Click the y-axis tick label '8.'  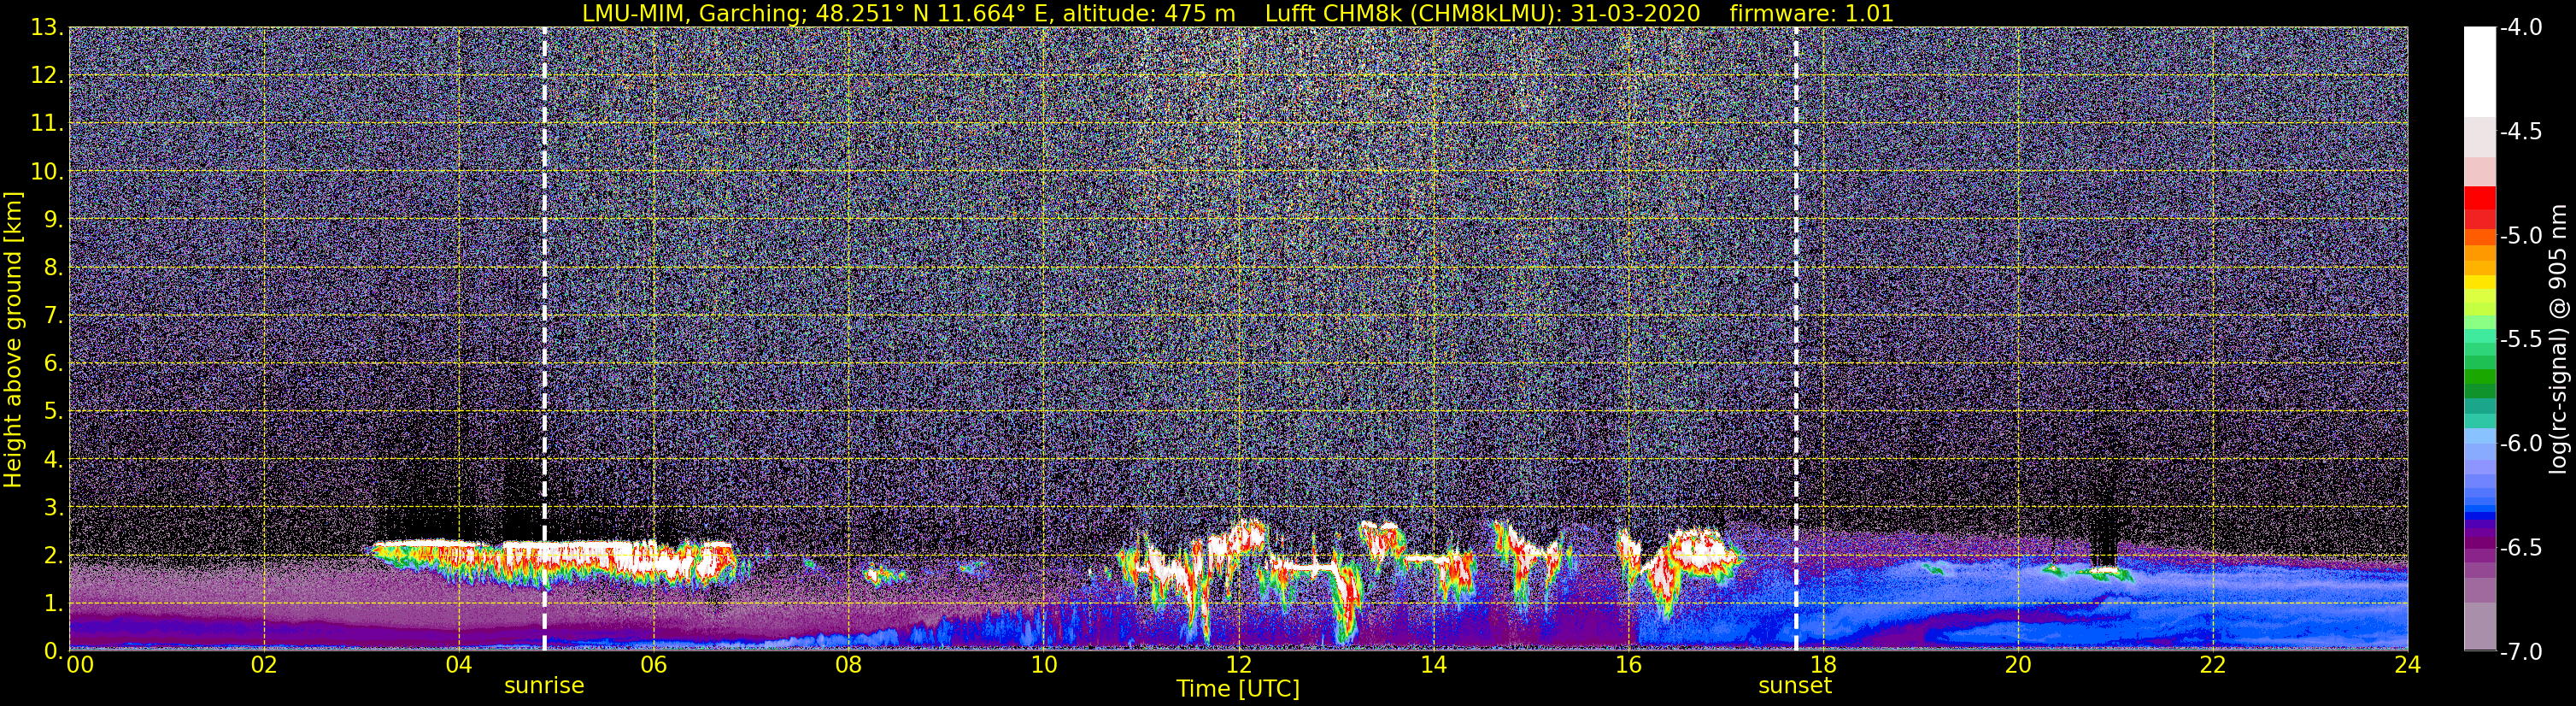(53, 268)
